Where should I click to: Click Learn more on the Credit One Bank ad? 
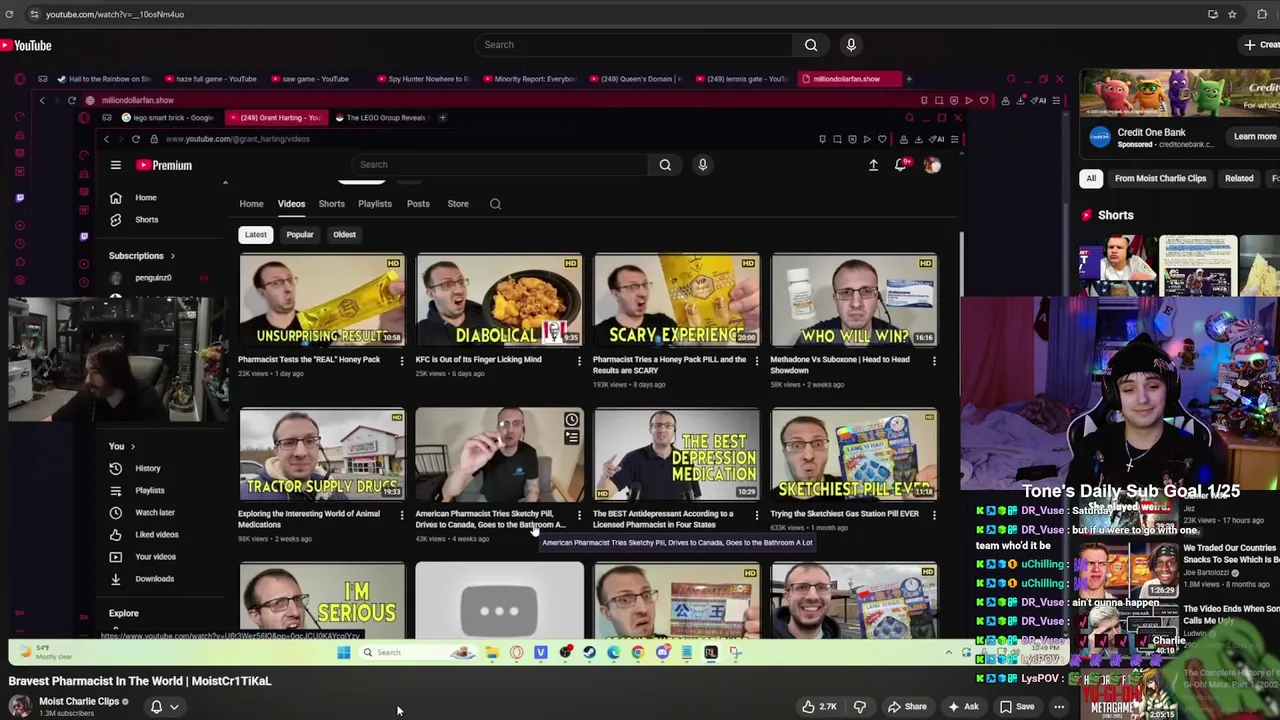pos(1254,137)
